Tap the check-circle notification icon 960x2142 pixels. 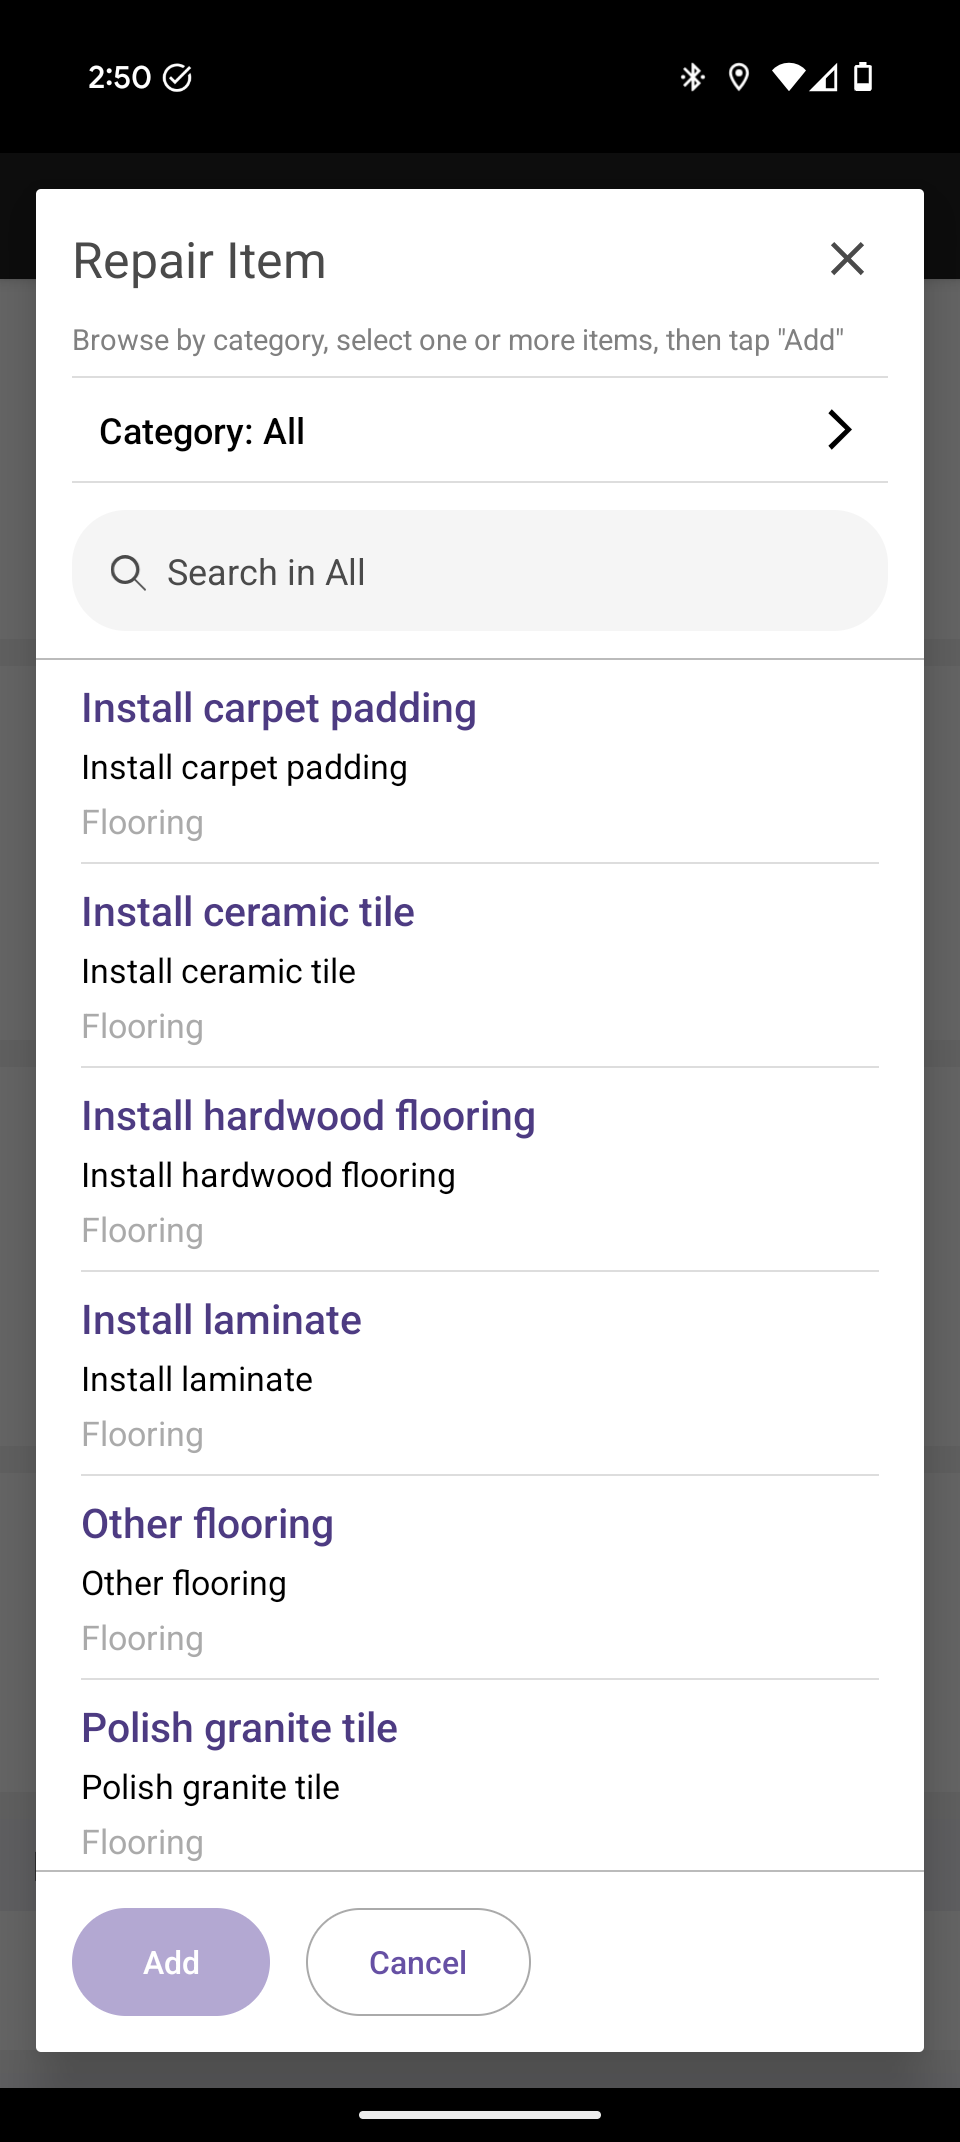coord(177,78)
